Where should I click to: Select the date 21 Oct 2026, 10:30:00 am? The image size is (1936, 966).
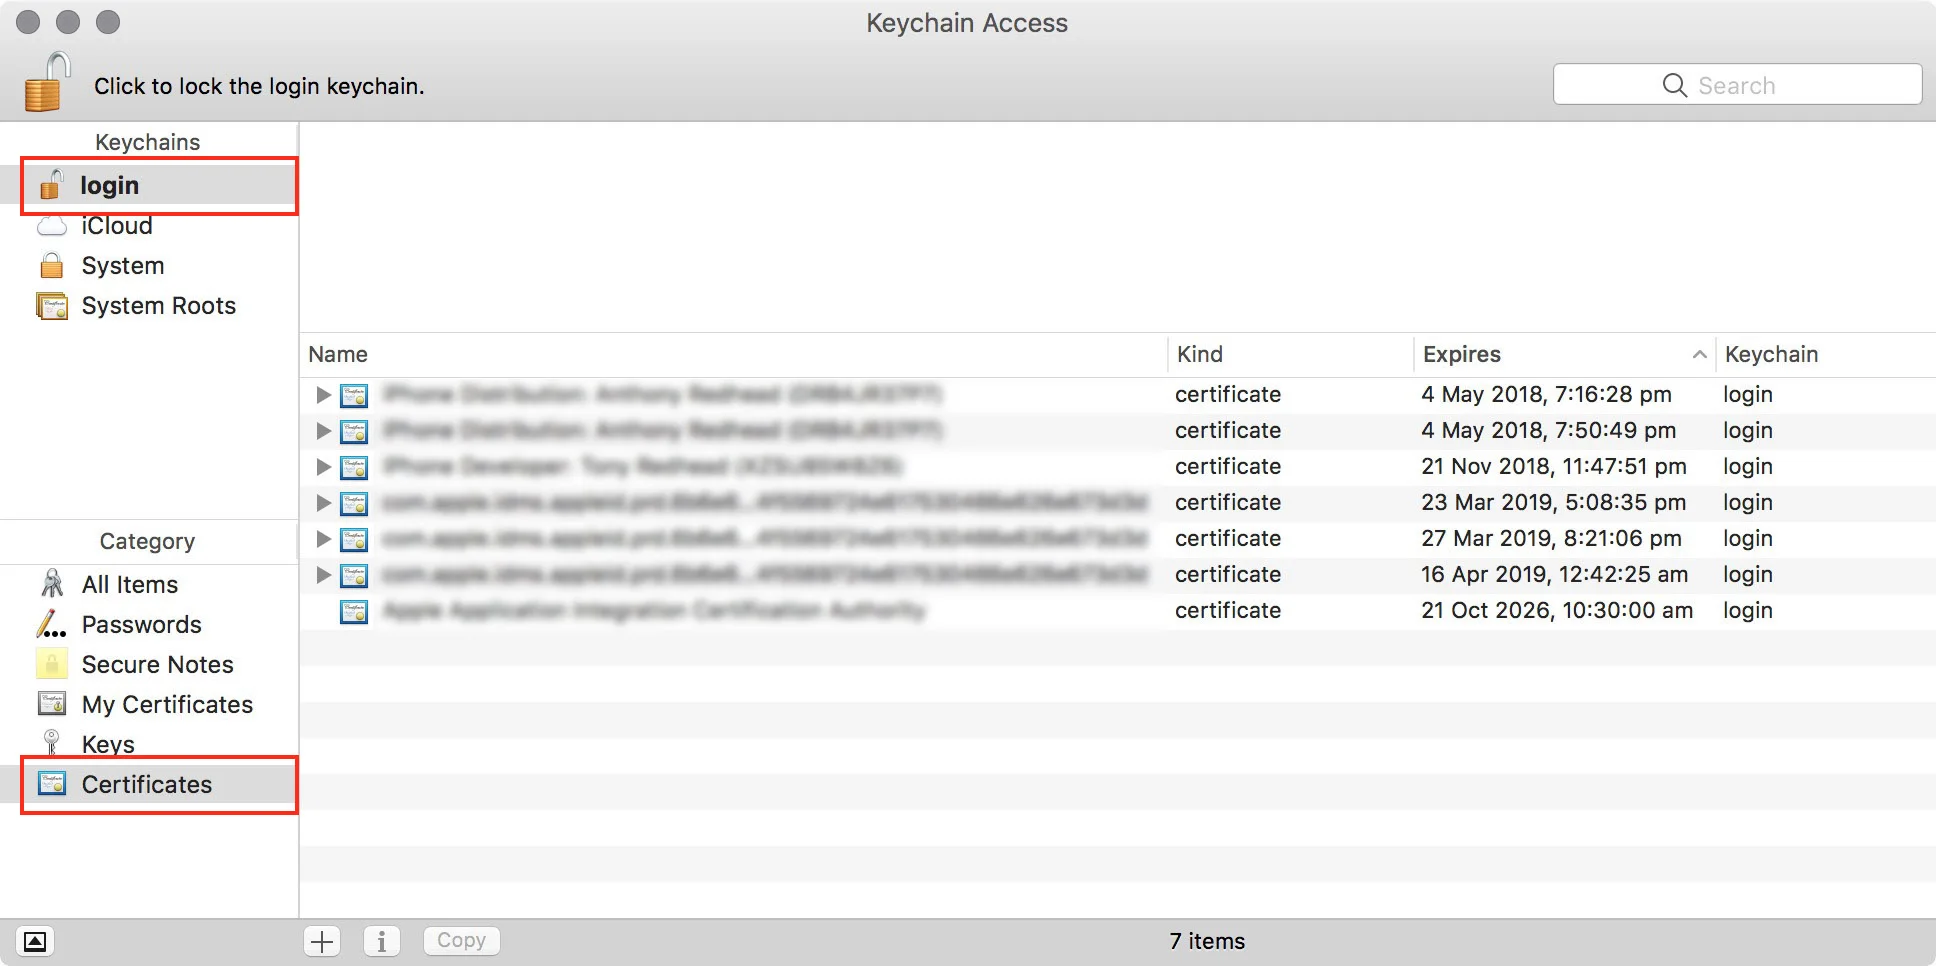click(1557, 611)
